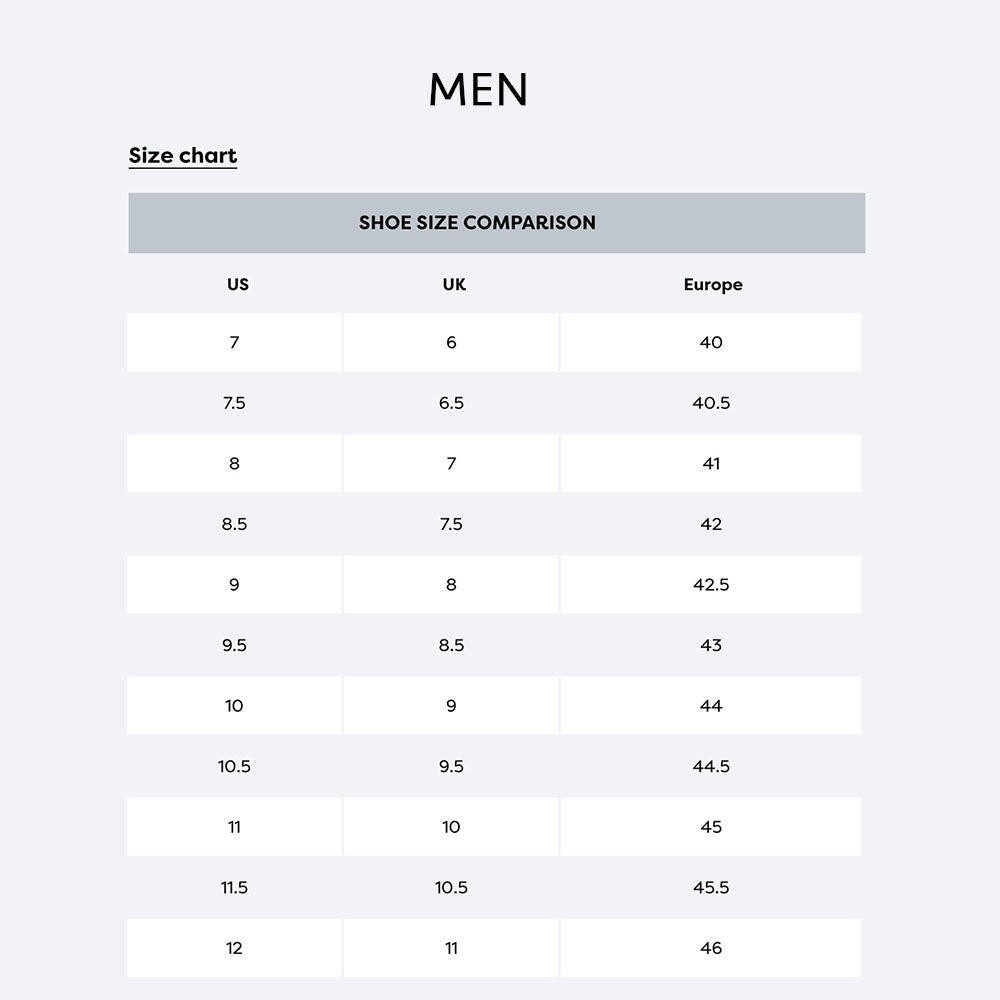Viewport: 1000px width, 1000px height.
Task: Select the UK size 10 cell
Action: tap(451, 827)
